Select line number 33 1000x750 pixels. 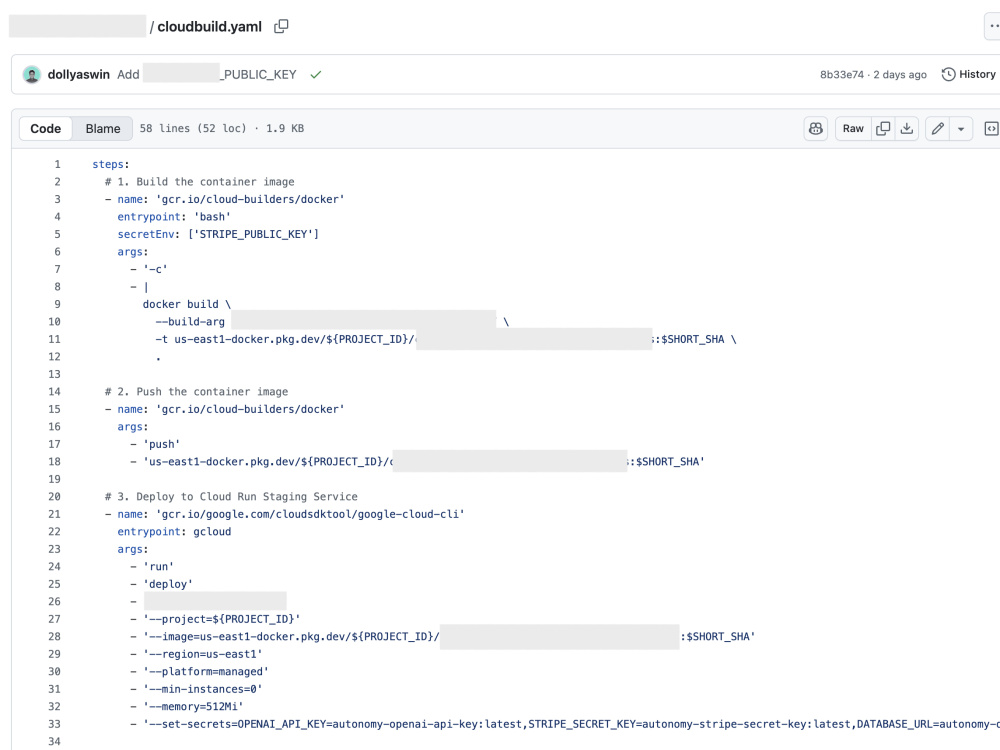pos(54,724)
